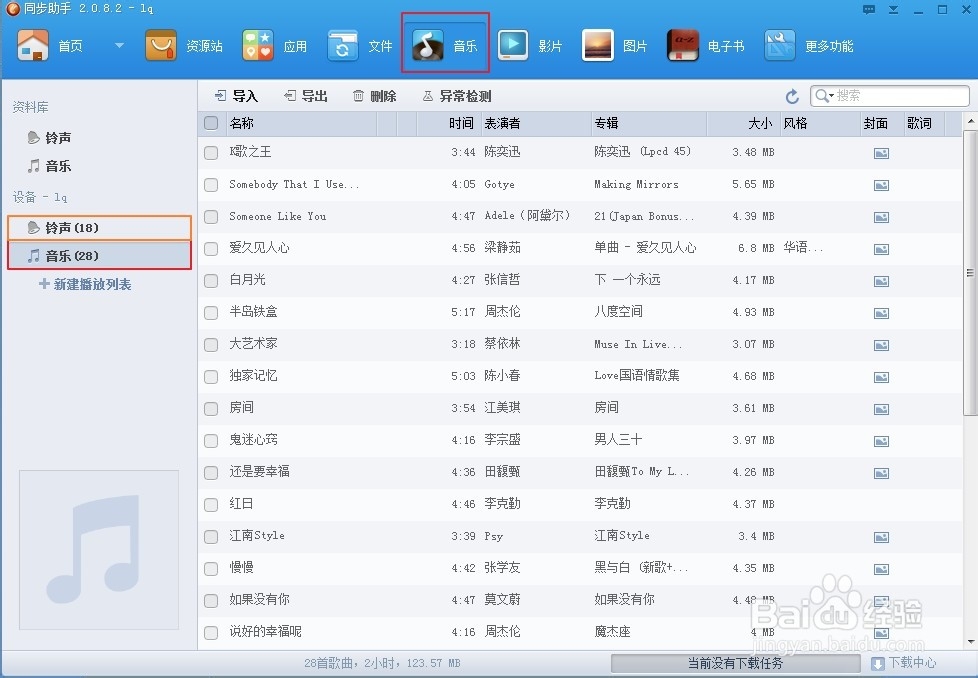The height and width of the screenshot is (678, 978).
Task: Click the album art placeholder thumbnail
Action: click(x=99, y=550)
